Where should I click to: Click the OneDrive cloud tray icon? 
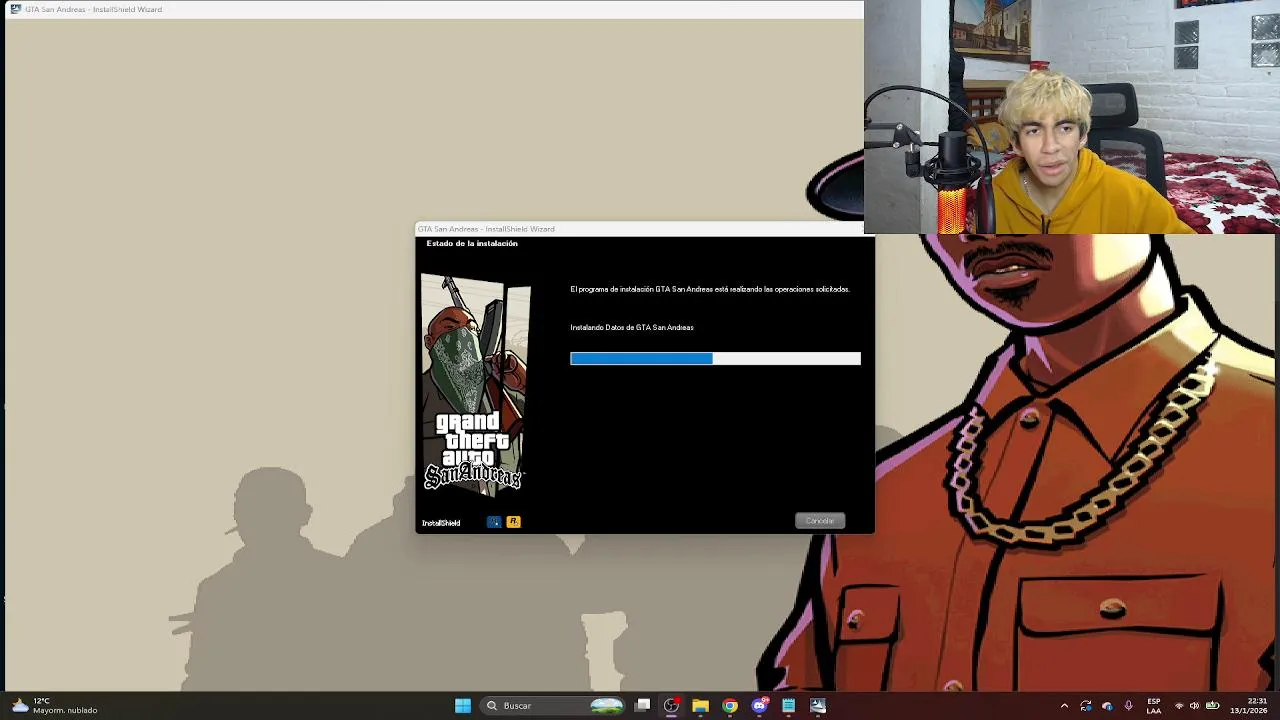(1107, 706)
